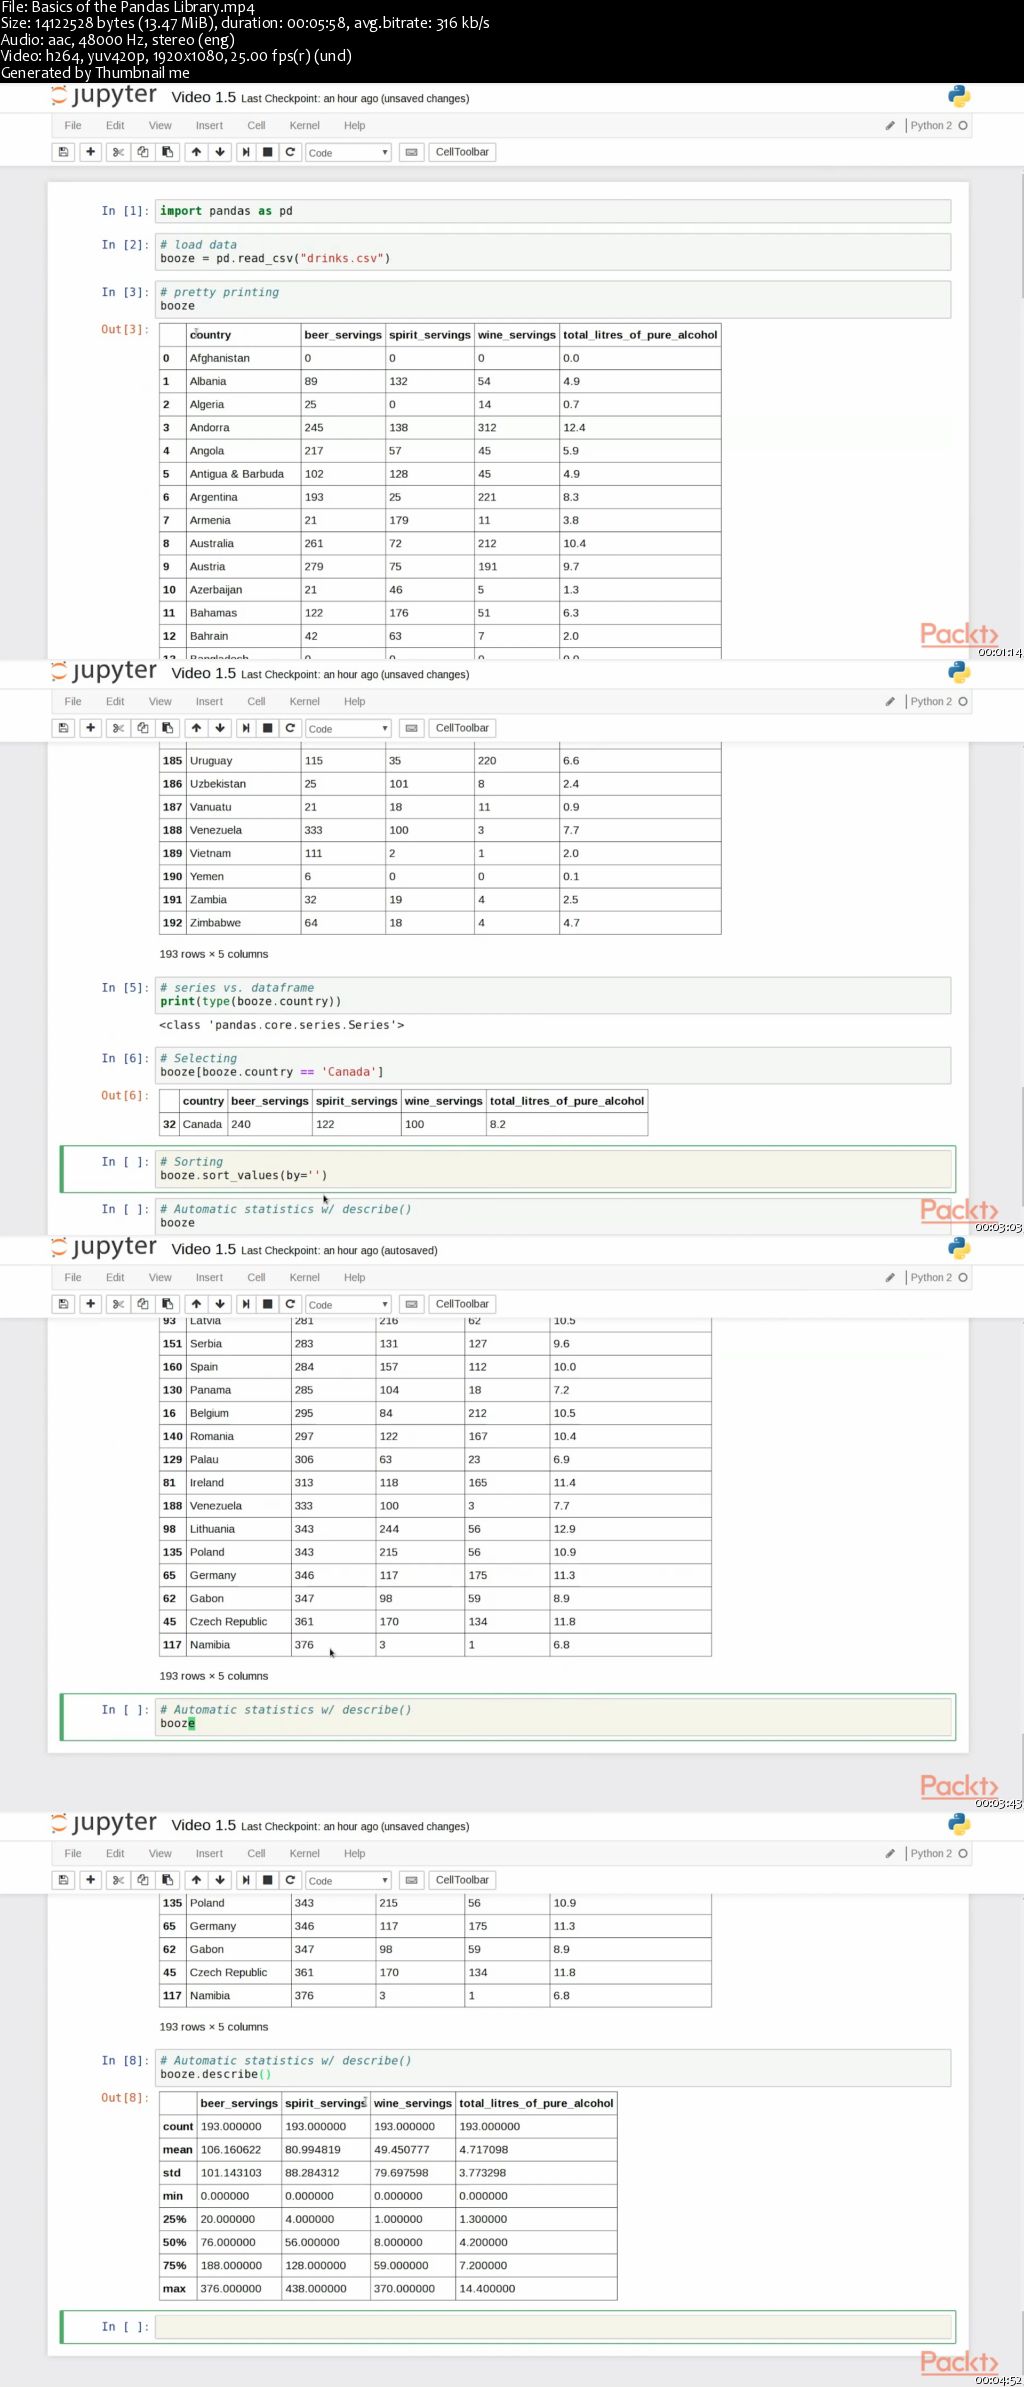
Task: Restart the kernel with the reload icon in the 00:03:03 frame
Action: tap(290, 728)
